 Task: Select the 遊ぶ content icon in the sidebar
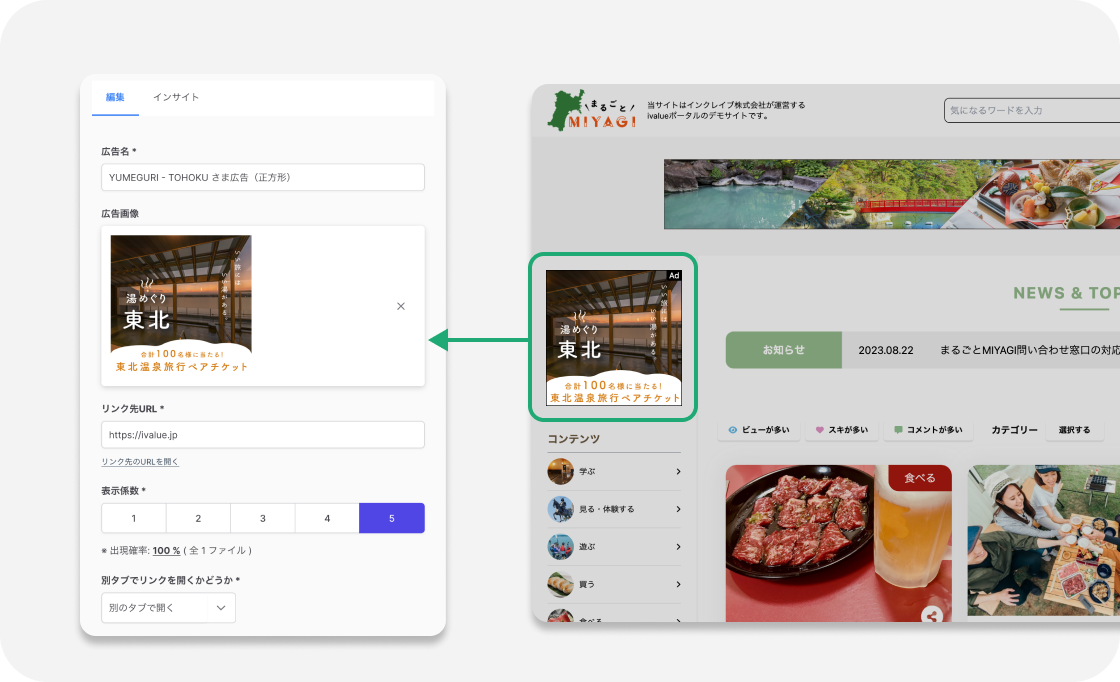[x=560, y=547]
